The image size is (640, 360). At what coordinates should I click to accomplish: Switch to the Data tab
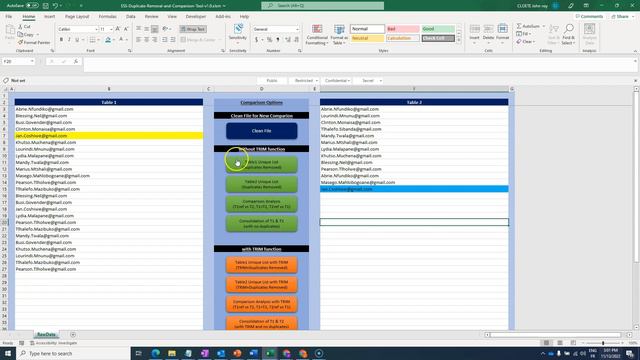[131, 16]
